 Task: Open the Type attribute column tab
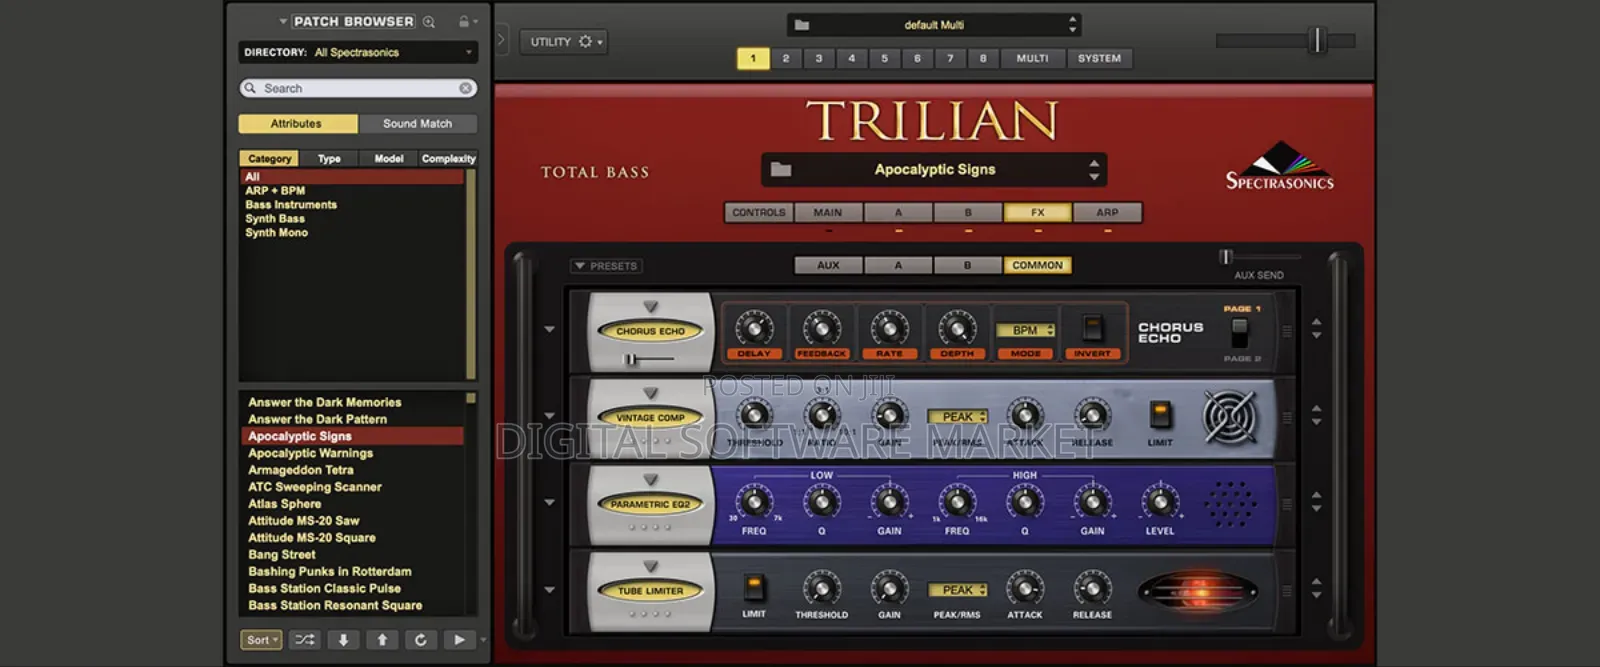[329, 158]
